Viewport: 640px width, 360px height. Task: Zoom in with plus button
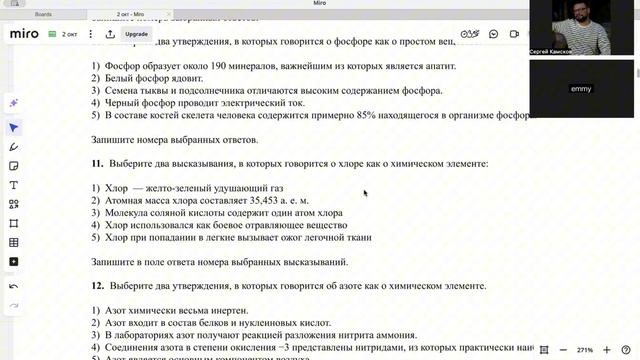pyautogui.click(x=607, y=350)
